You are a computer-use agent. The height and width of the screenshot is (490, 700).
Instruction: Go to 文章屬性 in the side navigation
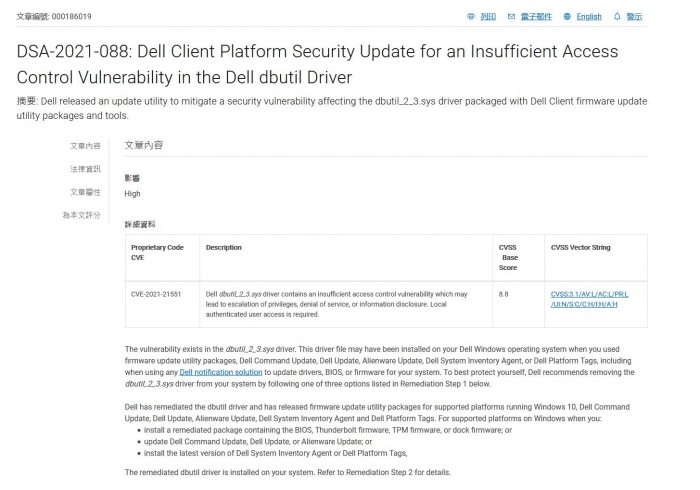(x=85, y=192)
